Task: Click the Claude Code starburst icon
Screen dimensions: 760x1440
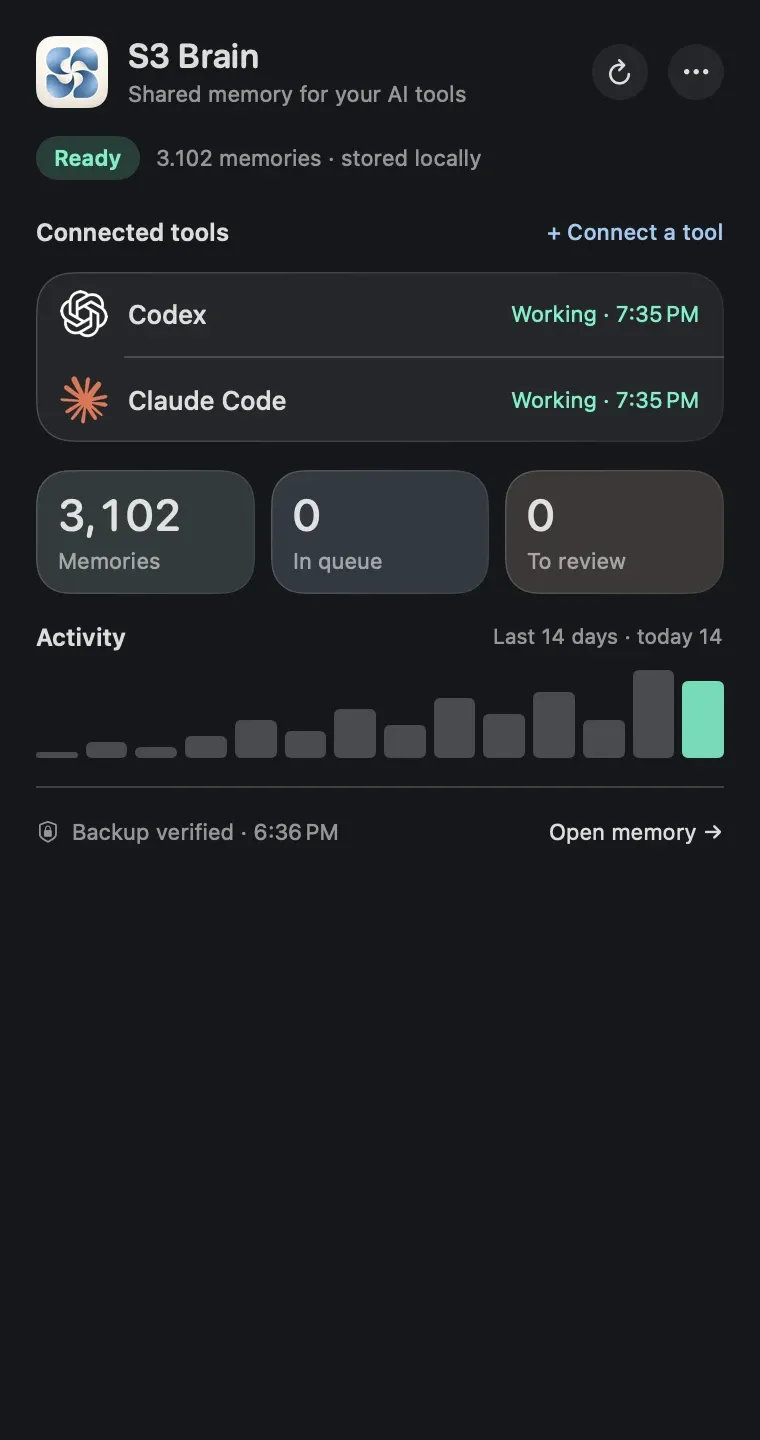Action: coord(84,400)
